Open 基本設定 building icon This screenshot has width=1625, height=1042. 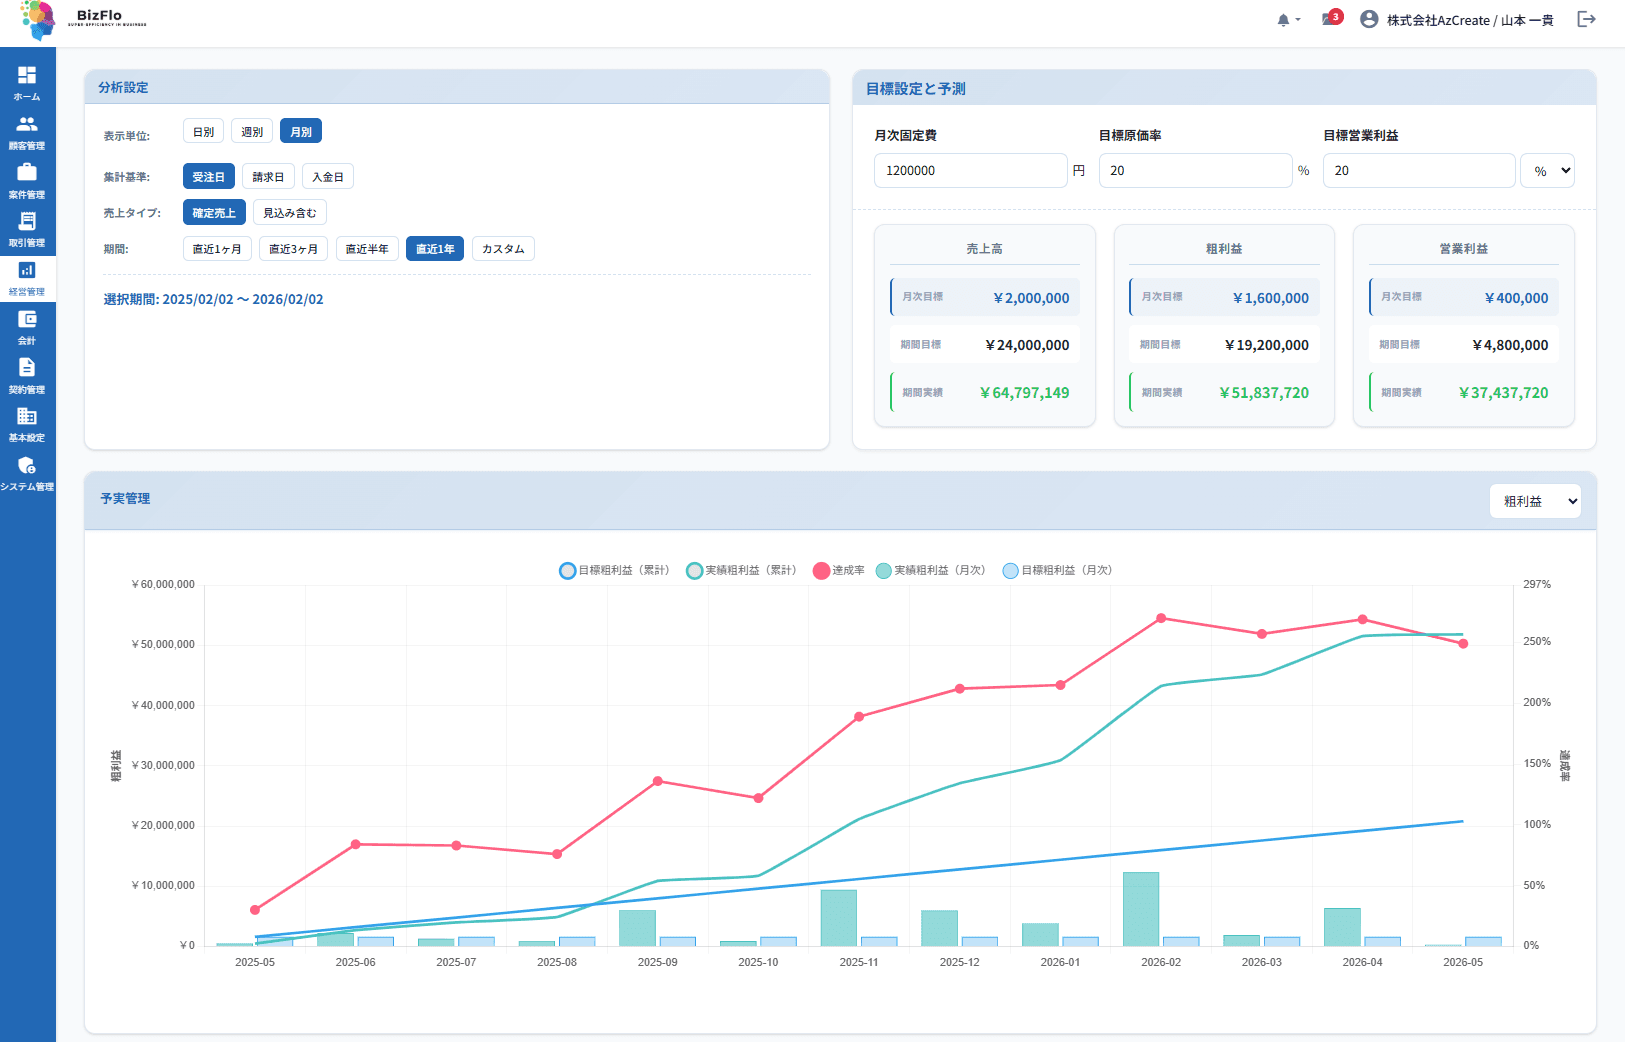tap(27, 416)
